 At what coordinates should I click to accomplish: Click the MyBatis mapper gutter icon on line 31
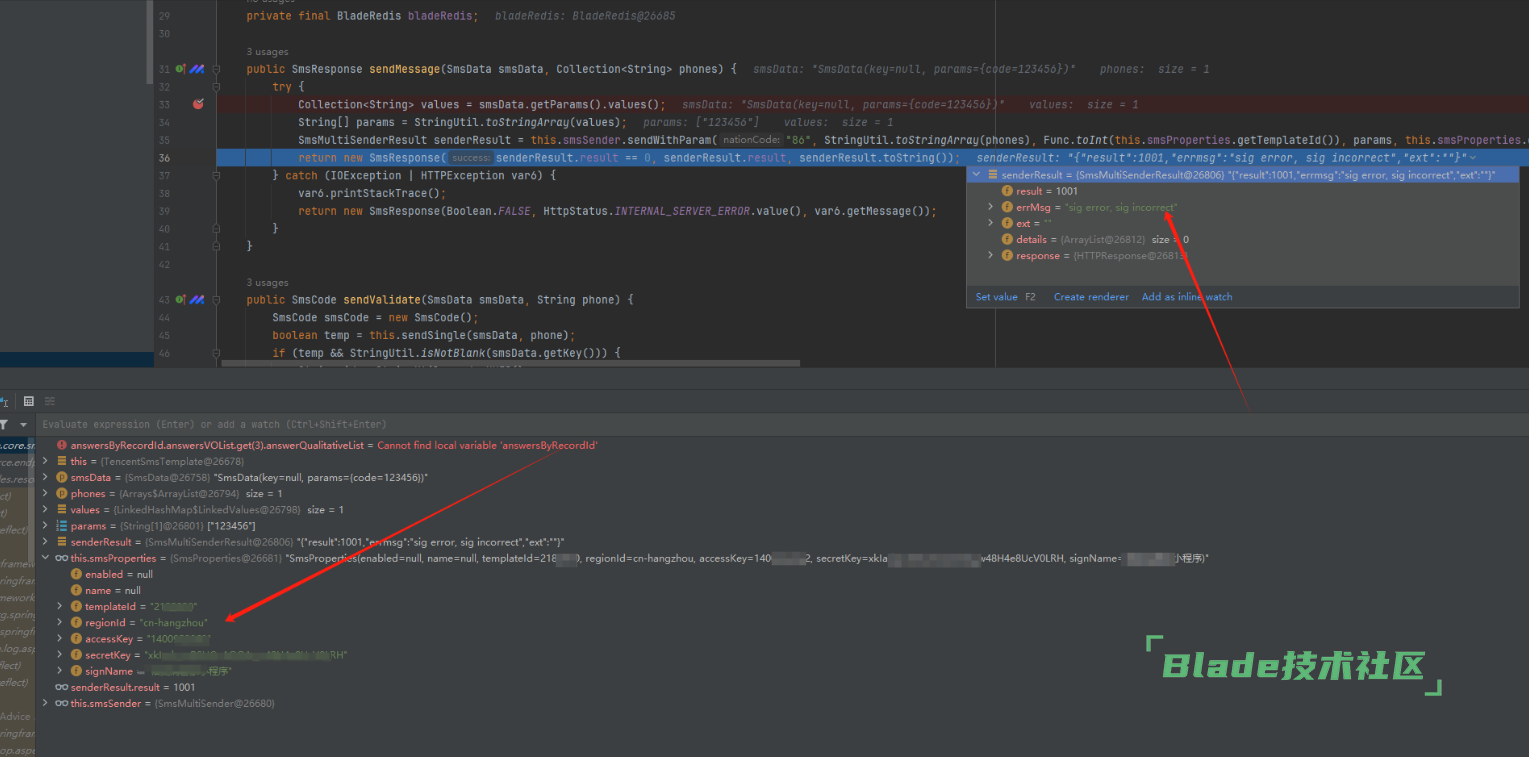click(197, 69)
